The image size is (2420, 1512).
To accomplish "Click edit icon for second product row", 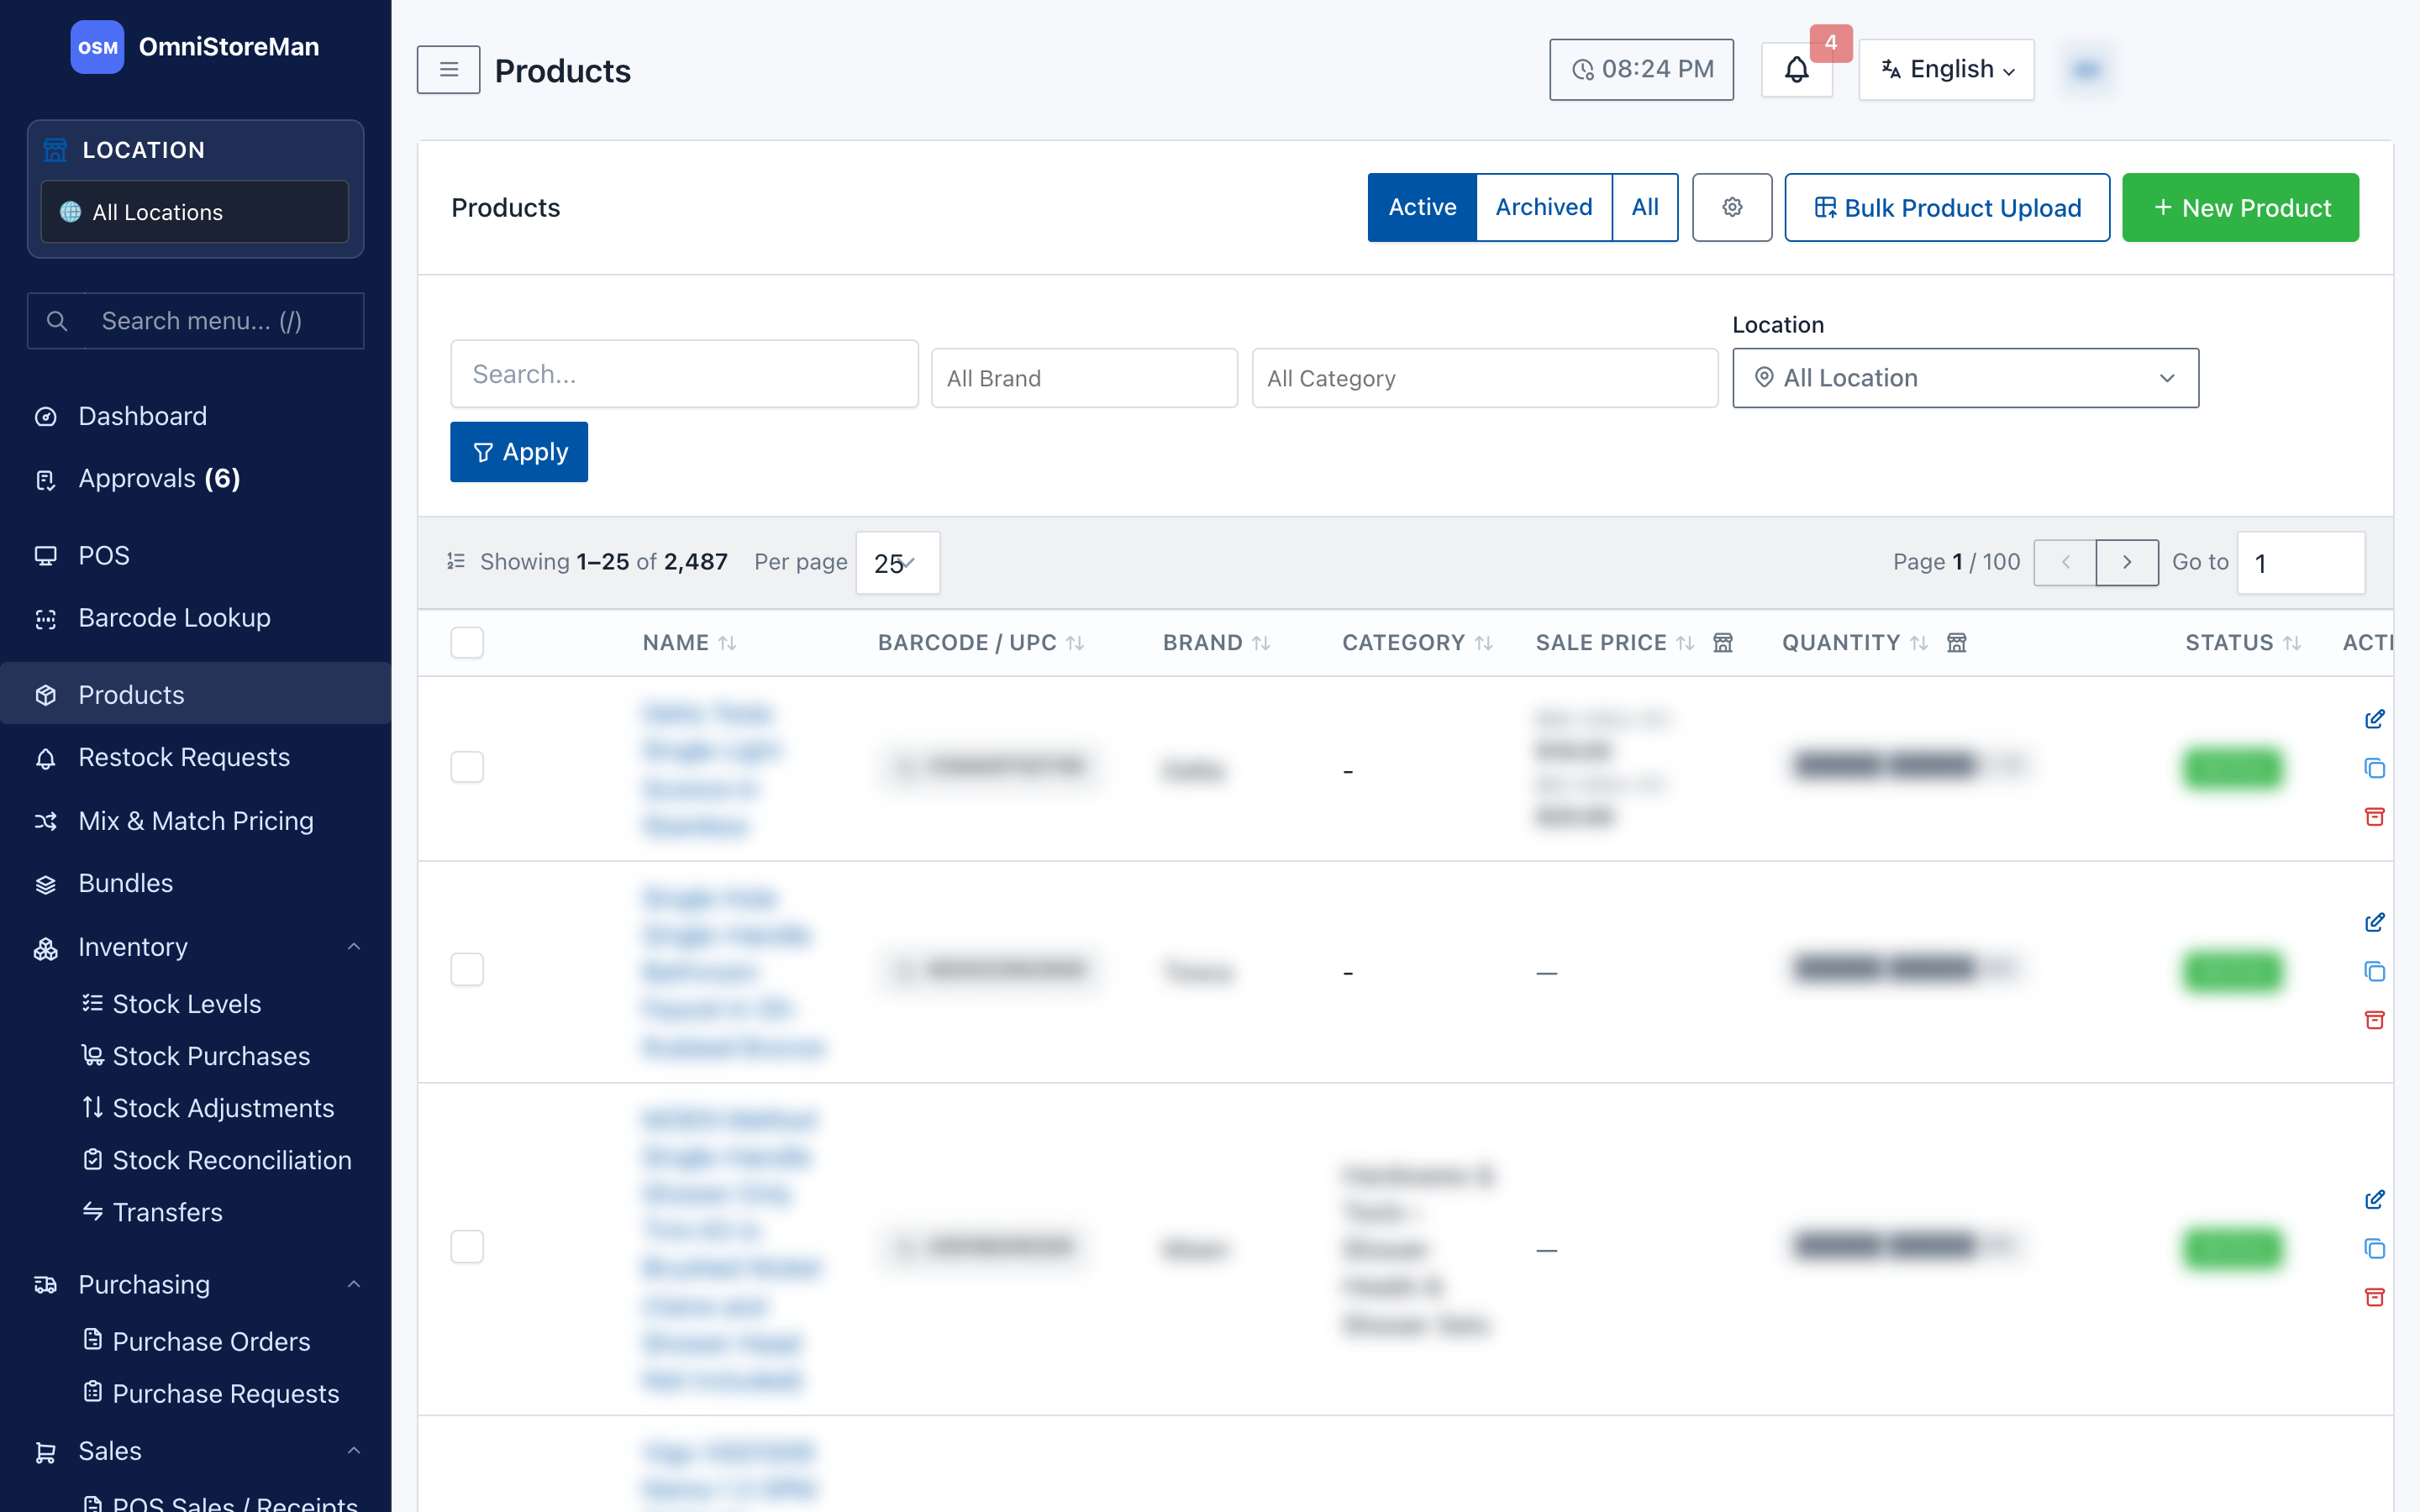I will [x=2374, y=922].
